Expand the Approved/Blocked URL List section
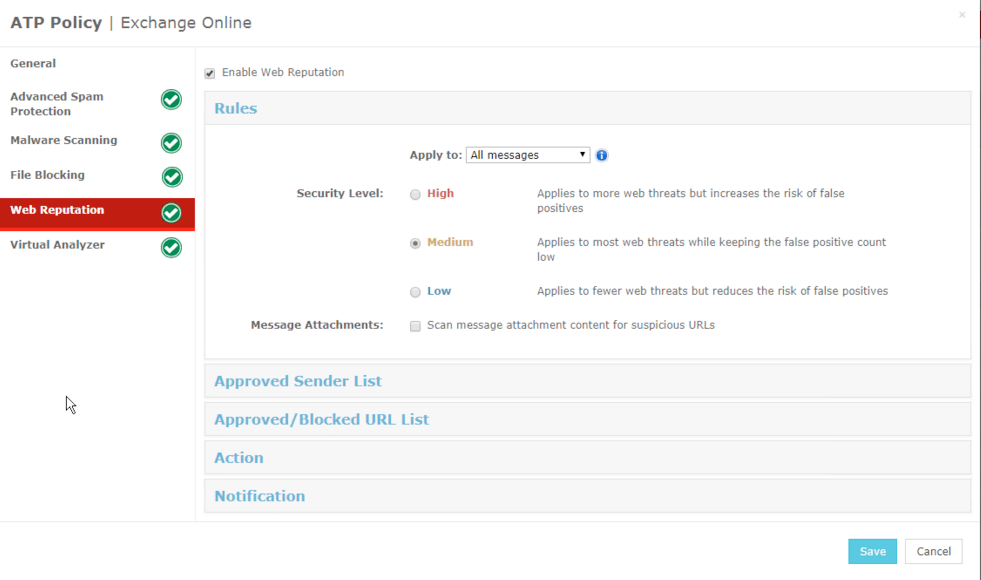The width and height of the screenshot is (981, 580). (x=587, y=419)
